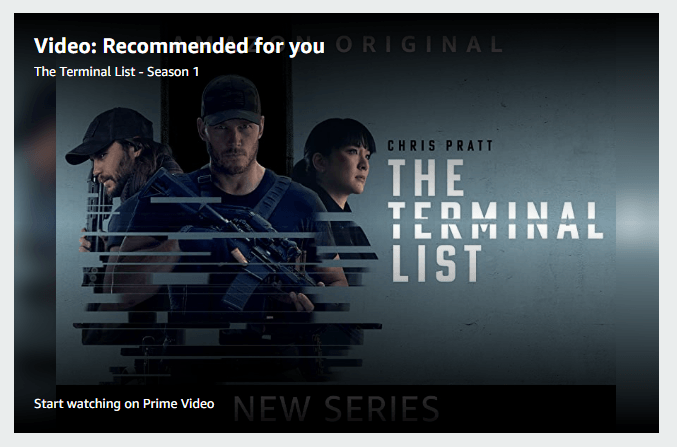Click the word TERMINAL in the poster title
Viewport: 677px width, 447px height.
[496, 220]
